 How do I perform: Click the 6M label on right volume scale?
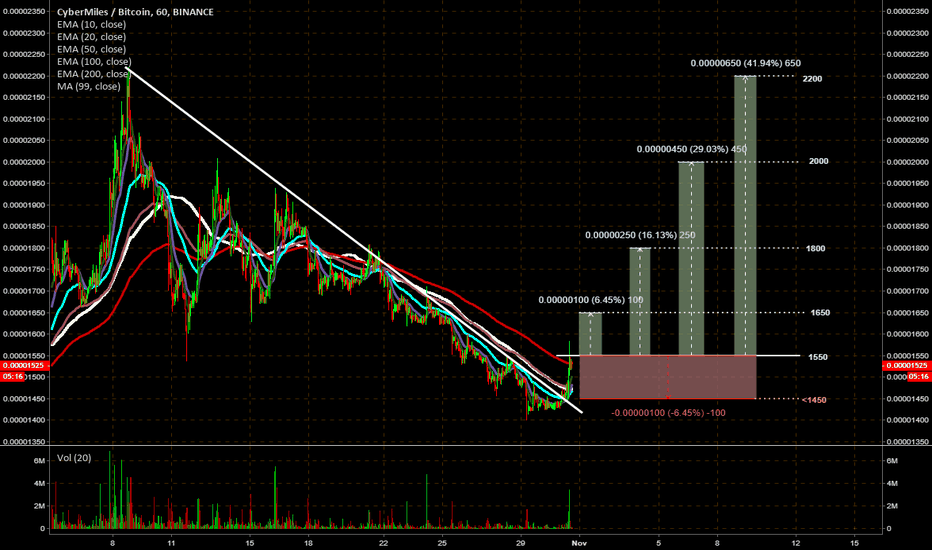(892, 461)
